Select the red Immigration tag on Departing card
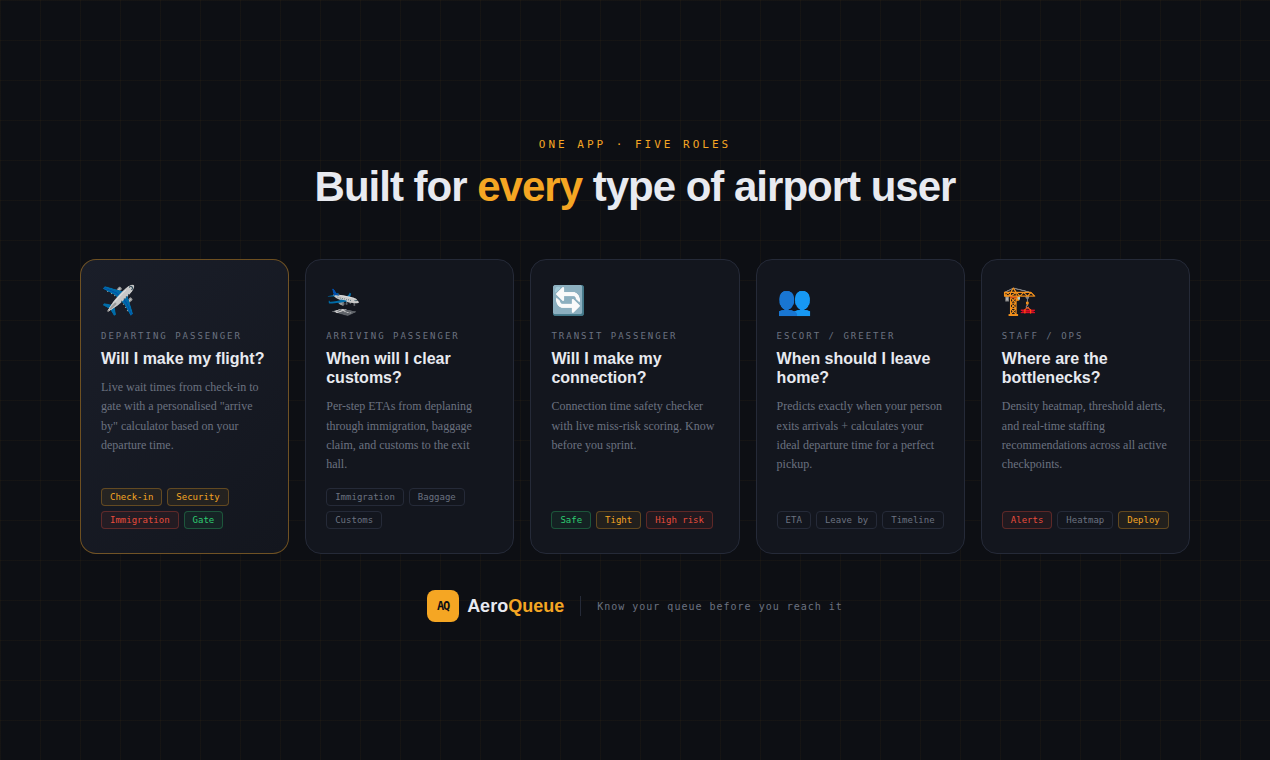This screenshot has height=760, width=1270. tap(140, 520)
